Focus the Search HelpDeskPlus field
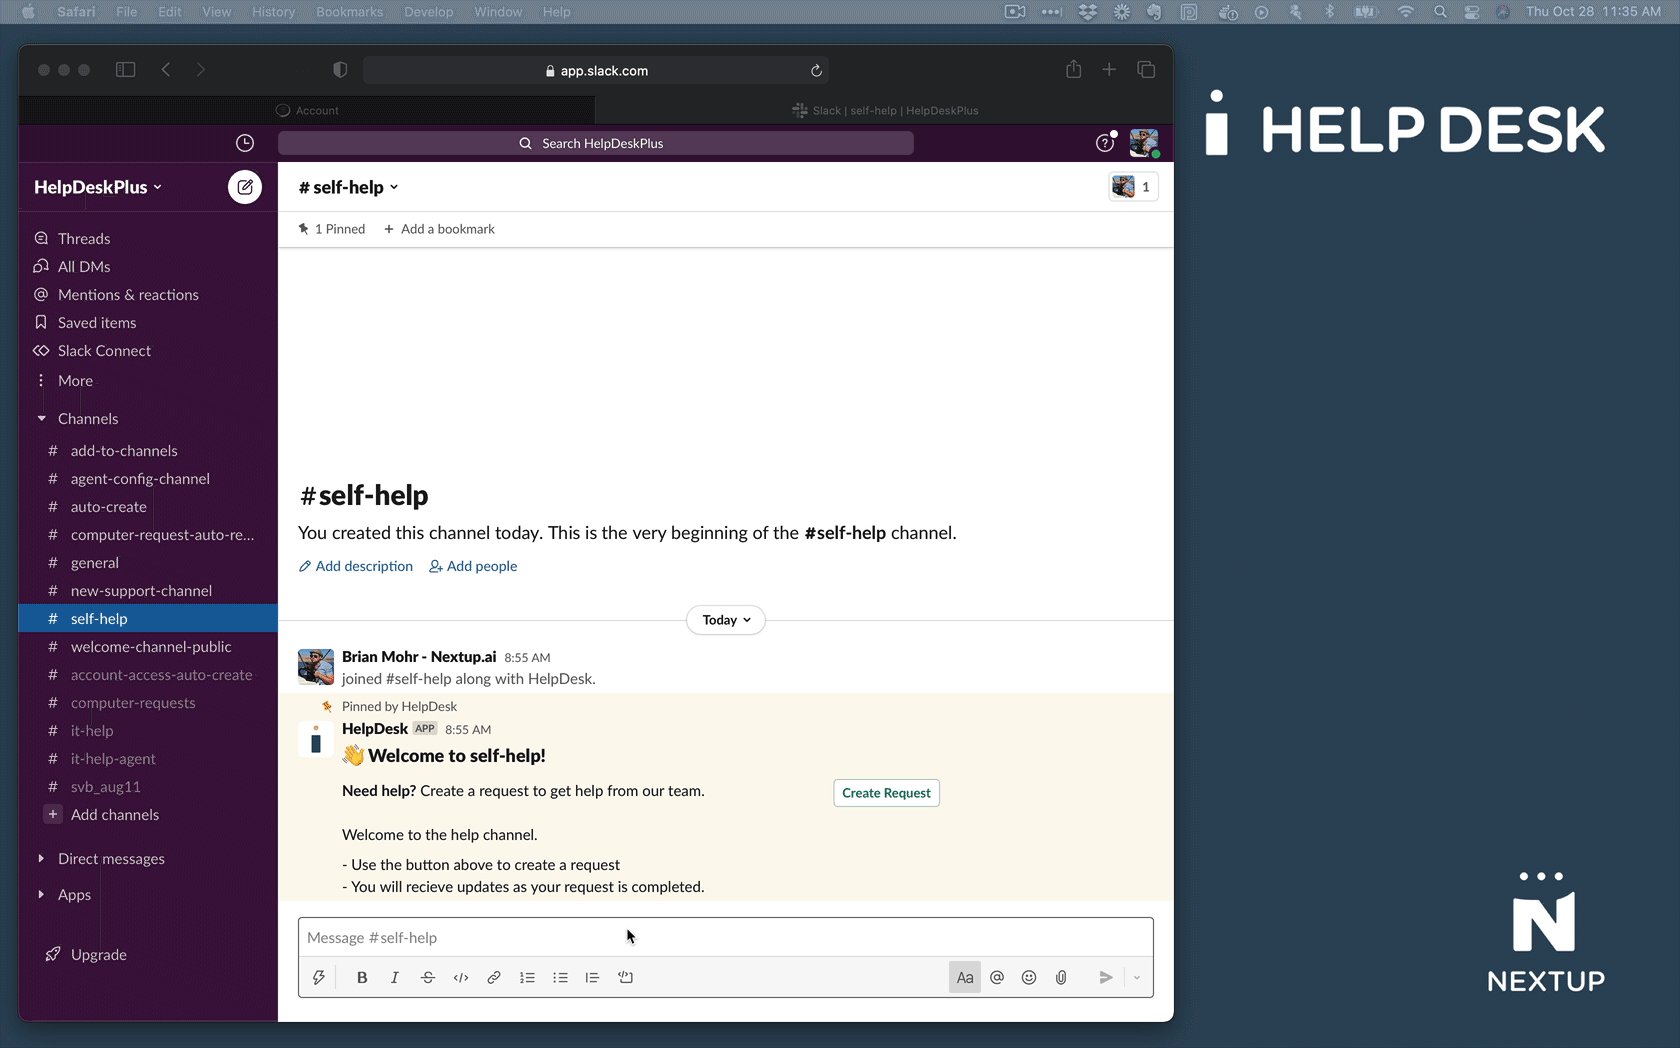 click(596, 143)
